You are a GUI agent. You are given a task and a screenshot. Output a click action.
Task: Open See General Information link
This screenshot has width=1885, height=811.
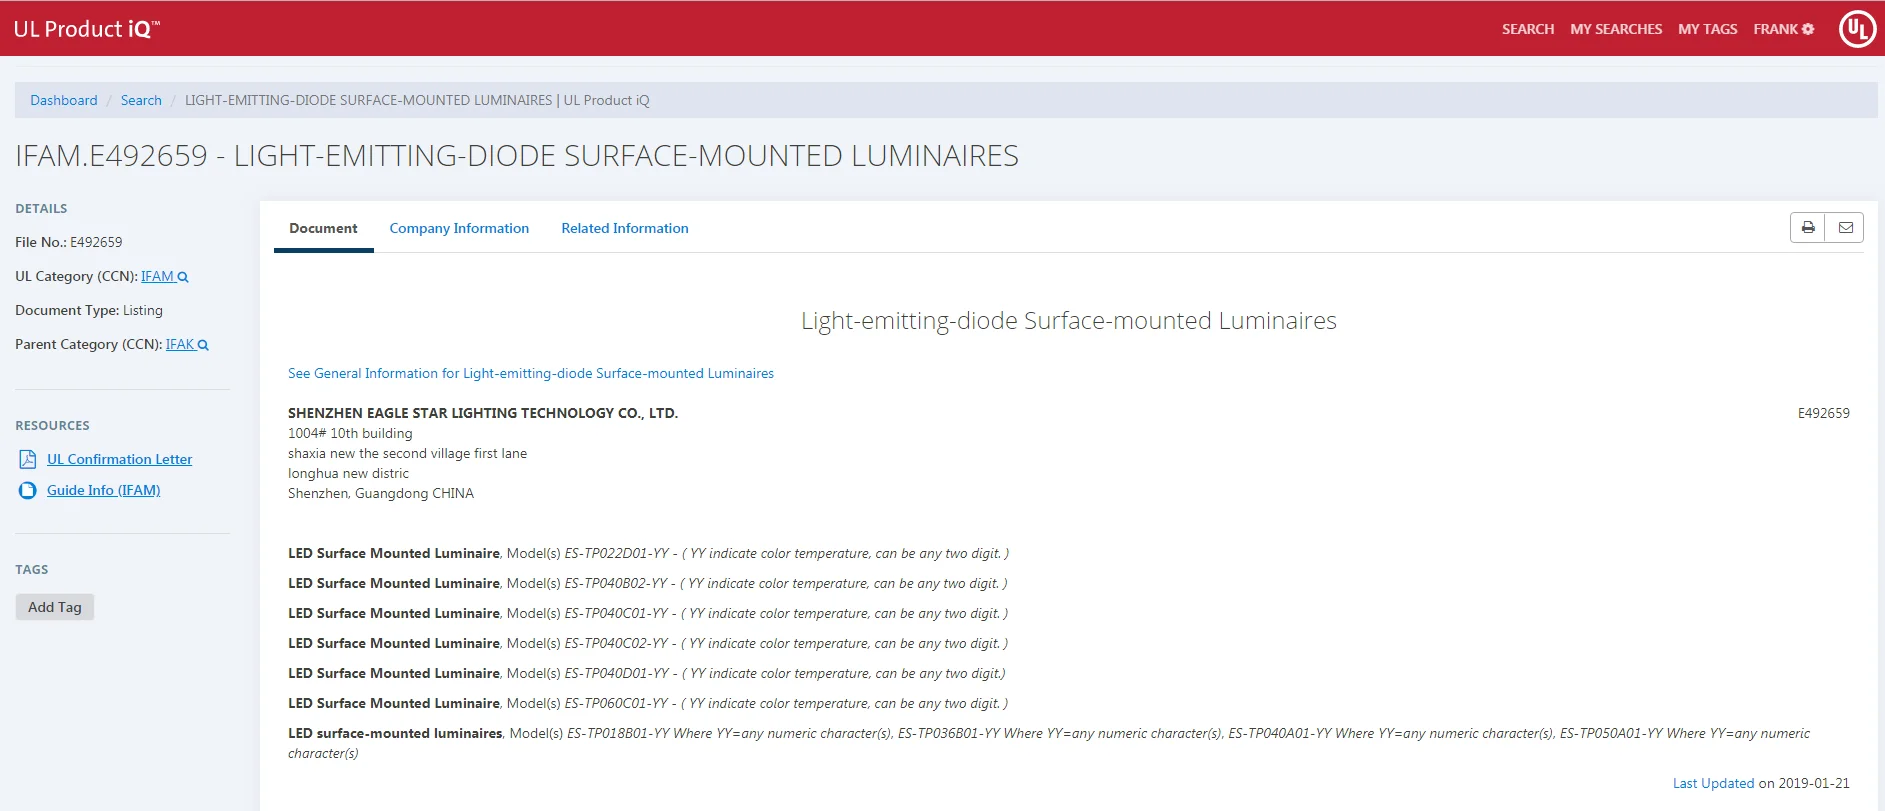(530, 373)
